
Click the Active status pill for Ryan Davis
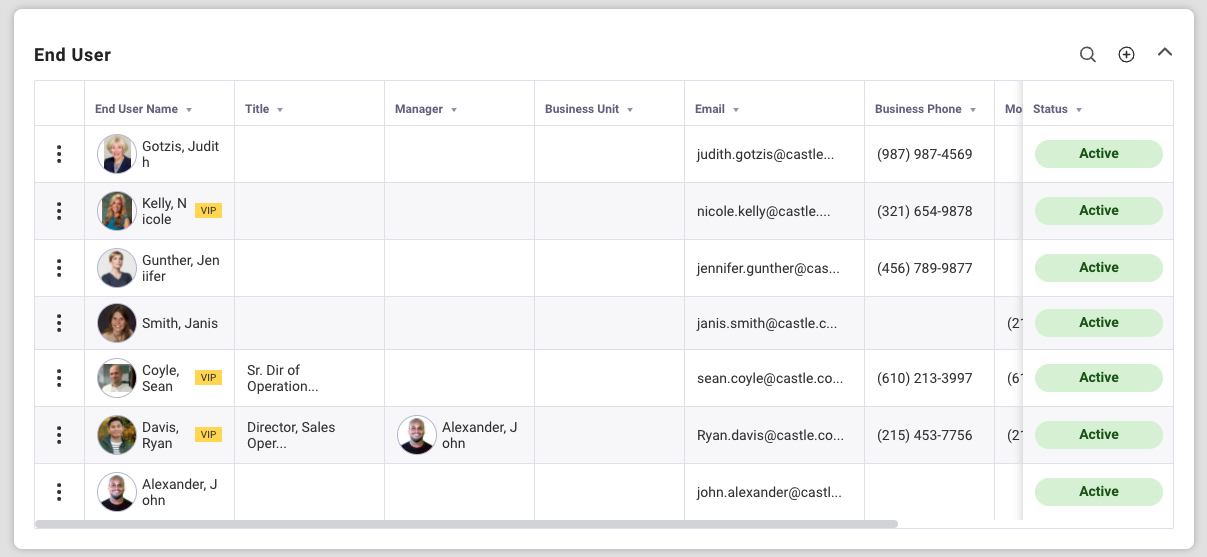point(1098,435)
